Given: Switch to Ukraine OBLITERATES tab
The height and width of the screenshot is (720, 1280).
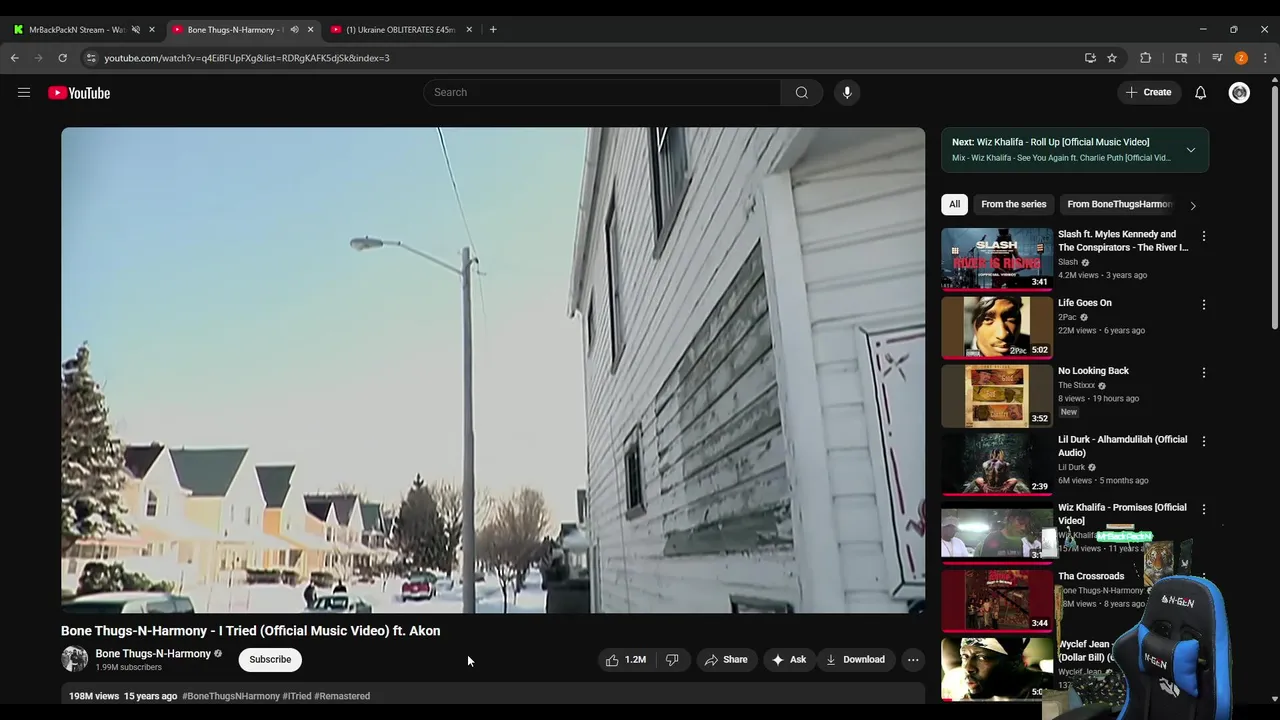Looking at the screenshot, I should [x=400, y=30].
